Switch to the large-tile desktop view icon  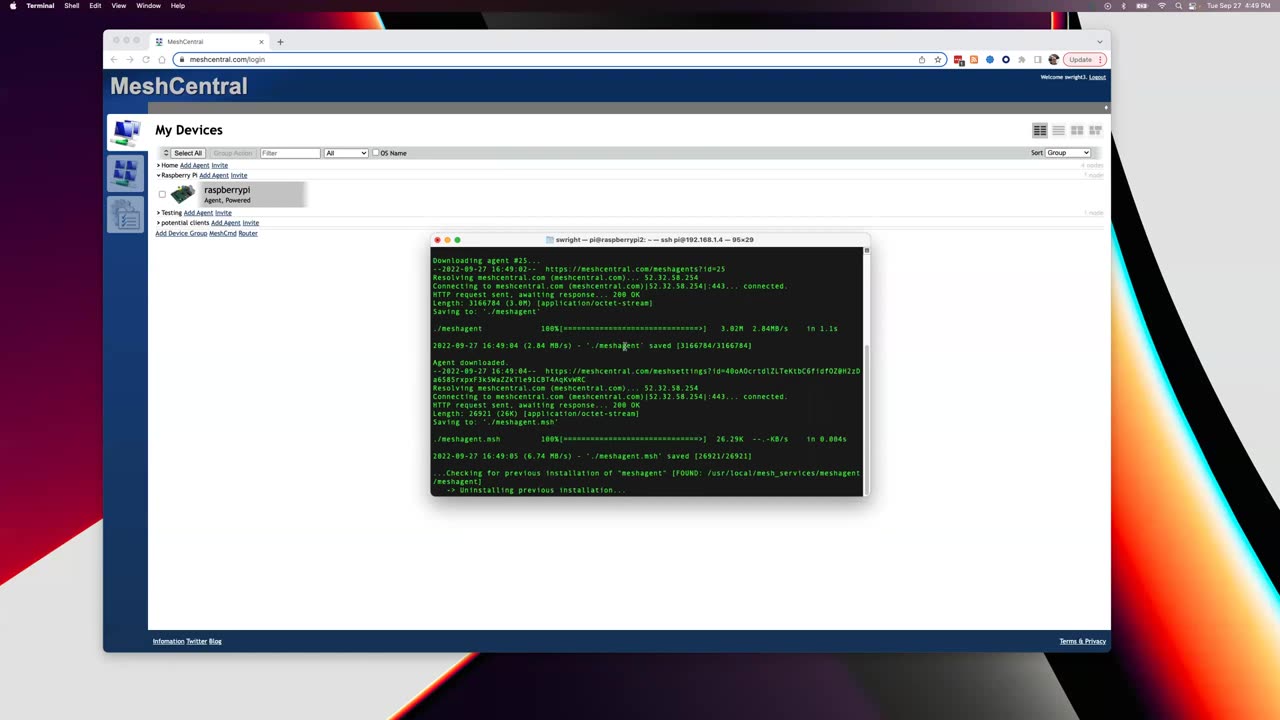point(1077,130)
